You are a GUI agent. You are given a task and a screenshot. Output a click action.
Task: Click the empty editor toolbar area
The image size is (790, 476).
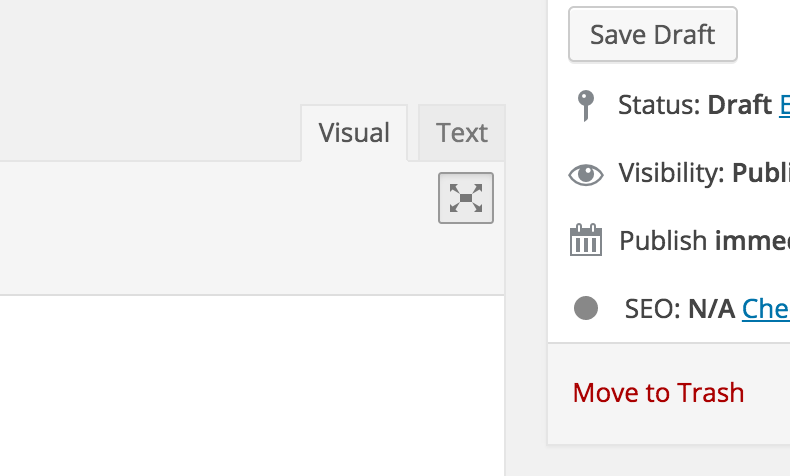[x=217, y=228]
